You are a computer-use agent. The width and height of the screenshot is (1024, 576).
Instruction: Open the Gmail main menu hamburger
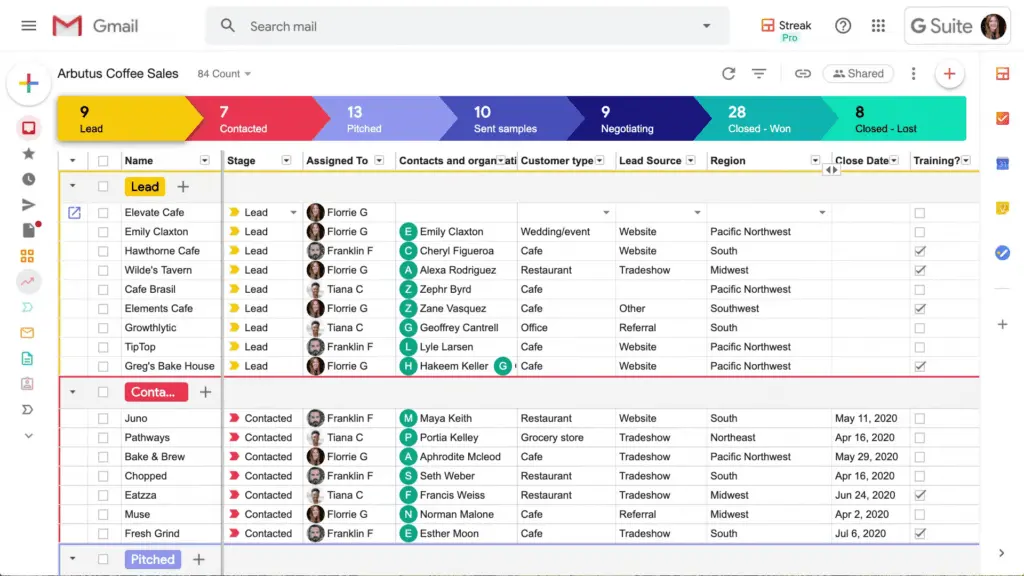[29, 26]
